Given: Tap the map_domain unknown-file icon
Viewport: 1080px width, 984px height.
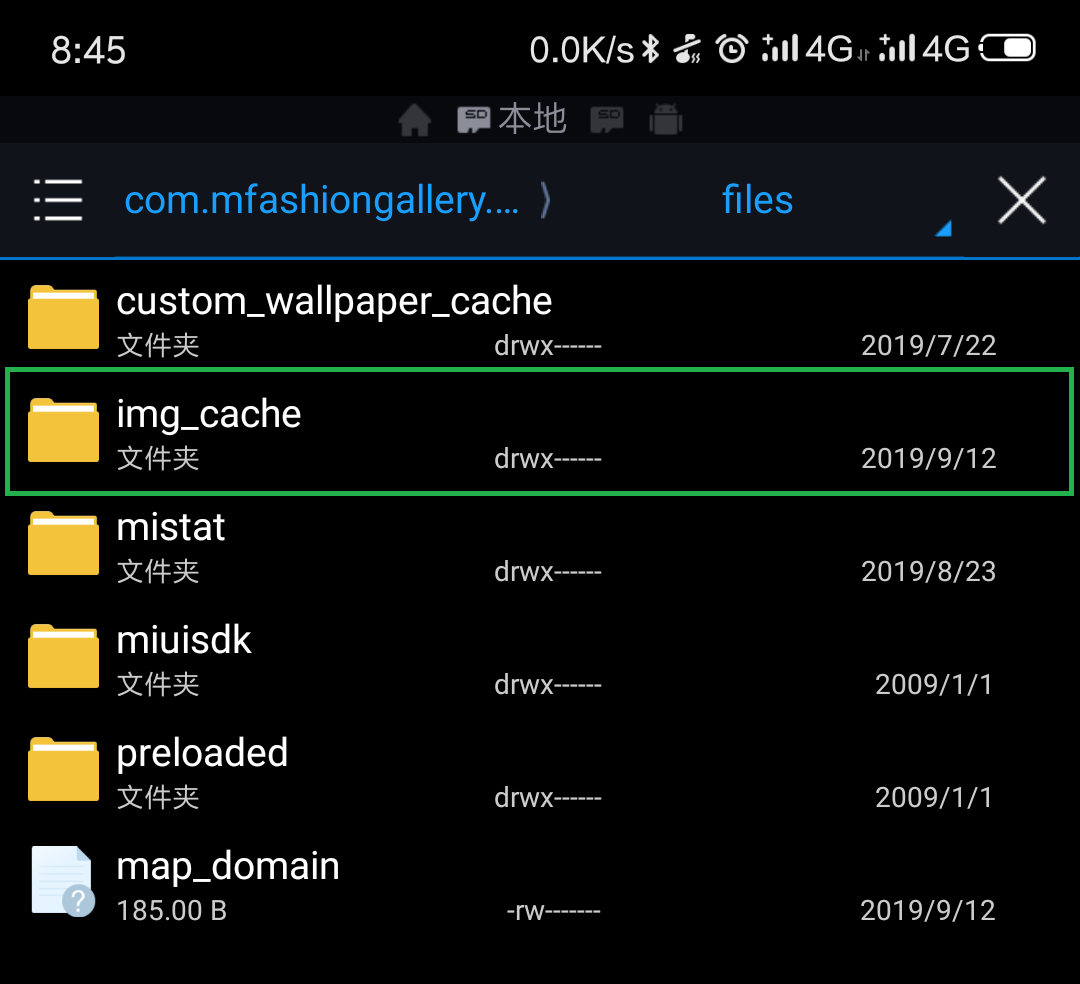Looking at the screenshot, I should 63,881.
